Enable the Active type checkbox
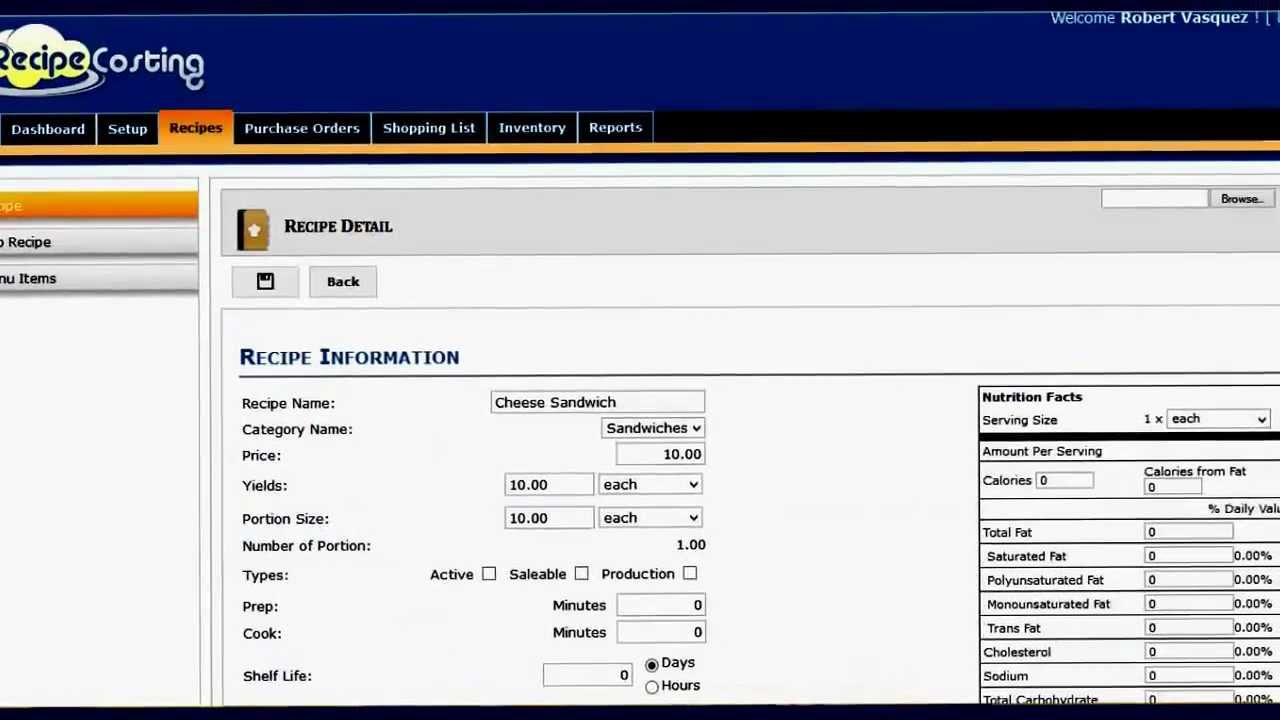The height and width of the screenshot is (720, 1280). pos(488,574)
